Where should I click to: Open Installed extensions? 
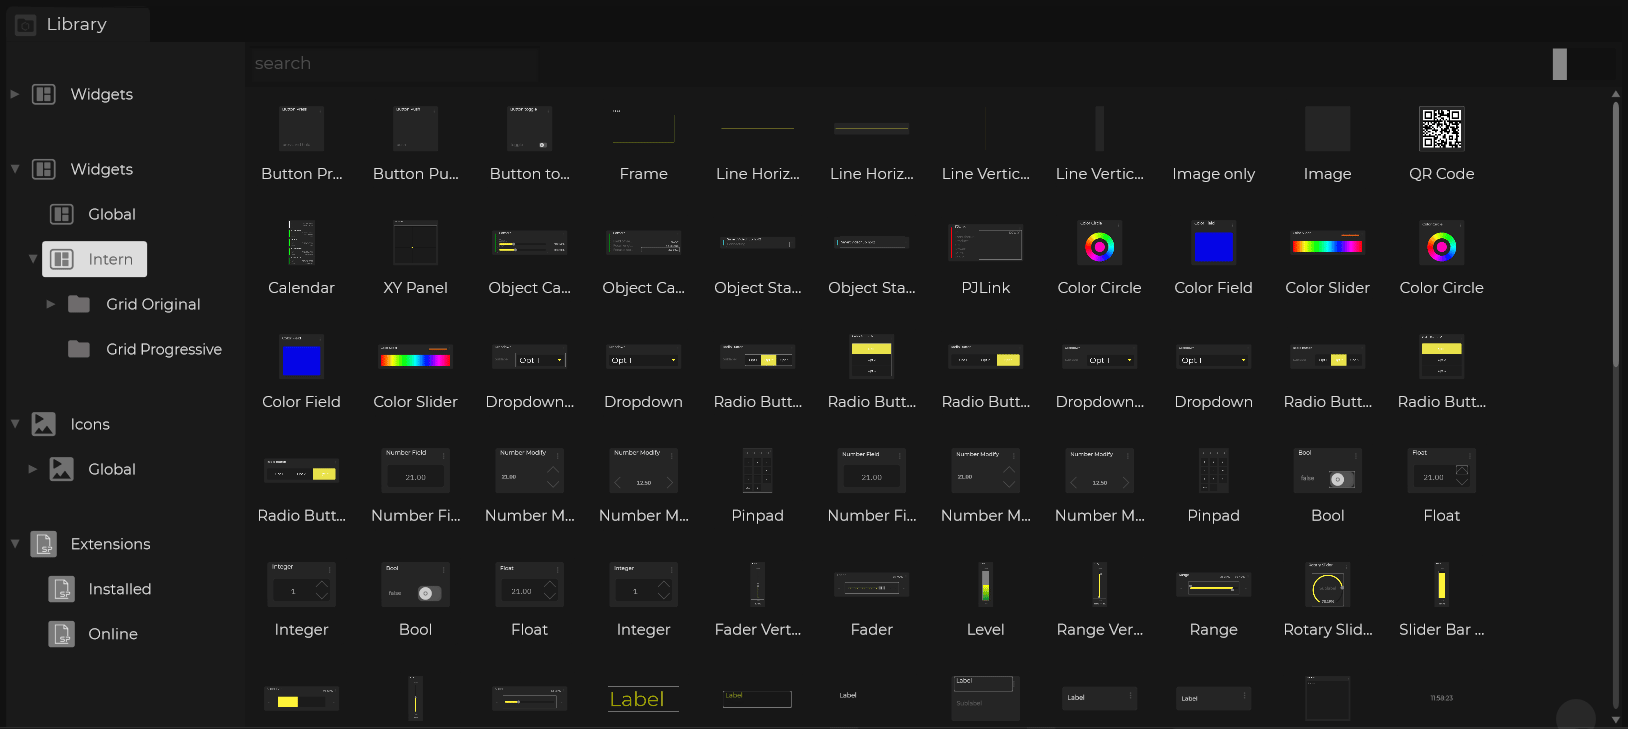(119, 589)
